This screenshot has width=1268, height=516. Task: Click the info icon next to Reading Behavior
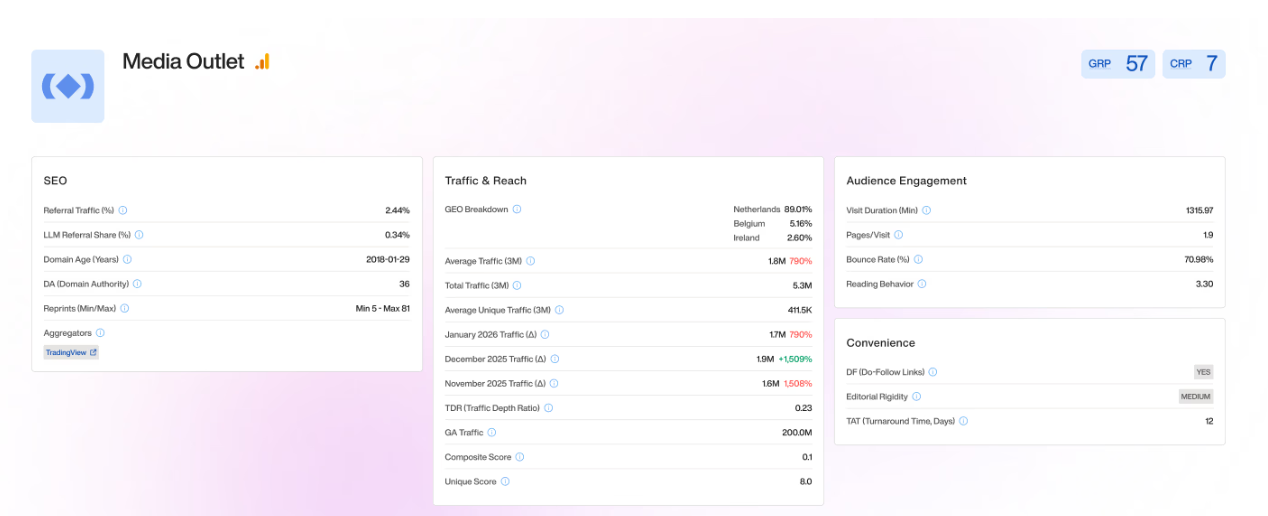[x=922, y=284]
